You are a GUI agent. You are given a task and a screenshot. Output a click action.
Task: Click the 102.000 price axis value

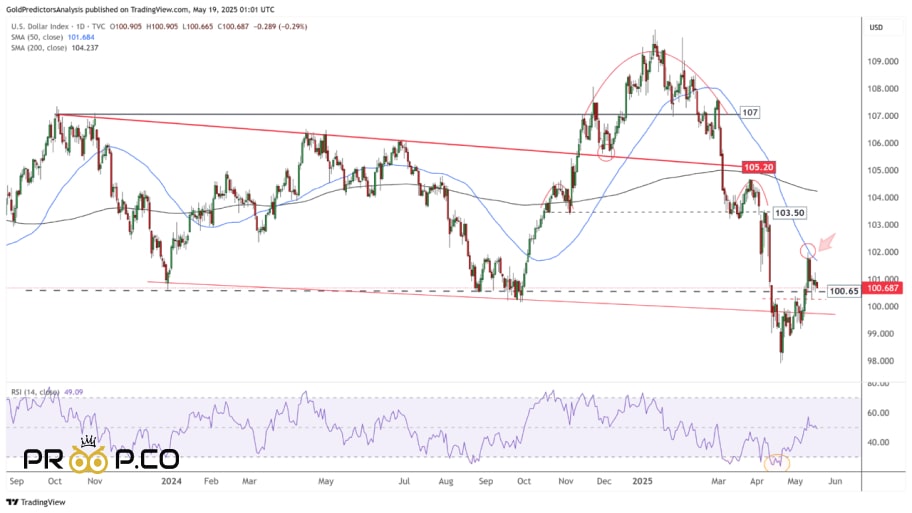click(x=883, y=252)
